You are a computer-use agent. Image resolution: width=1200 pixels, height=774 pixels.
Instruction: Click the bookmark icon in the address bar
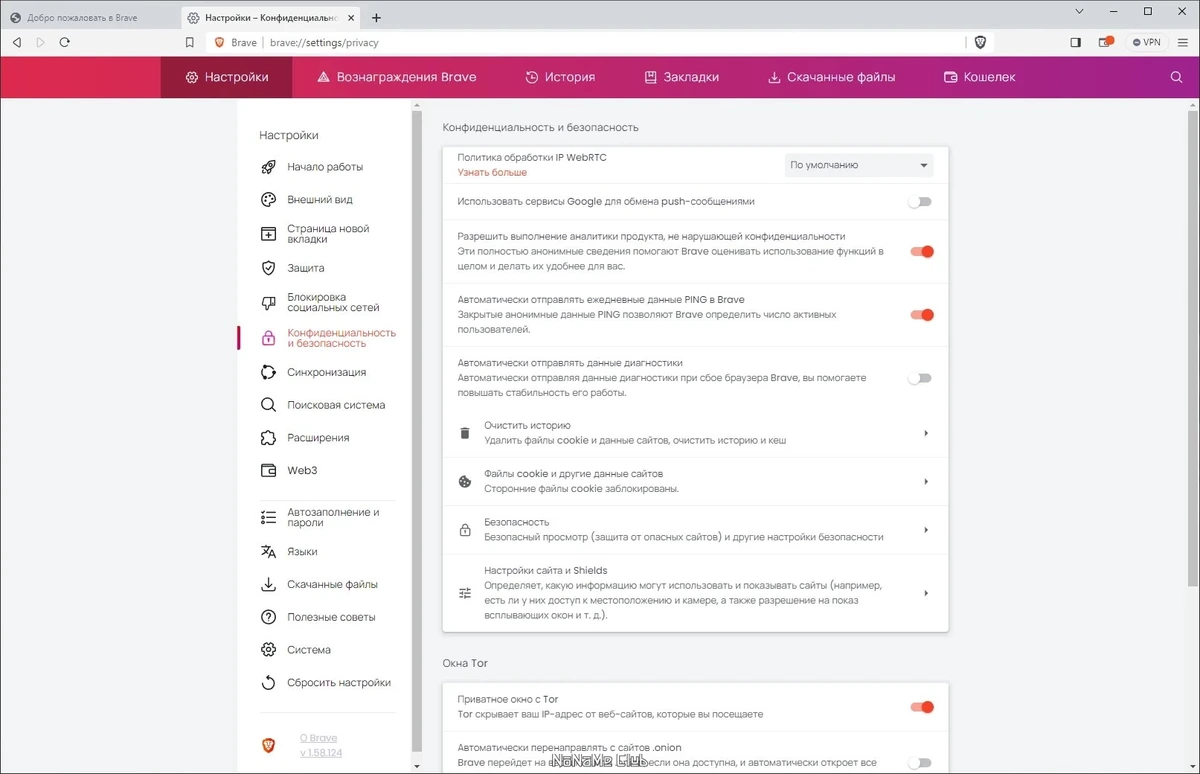click(x=189, y=43)
